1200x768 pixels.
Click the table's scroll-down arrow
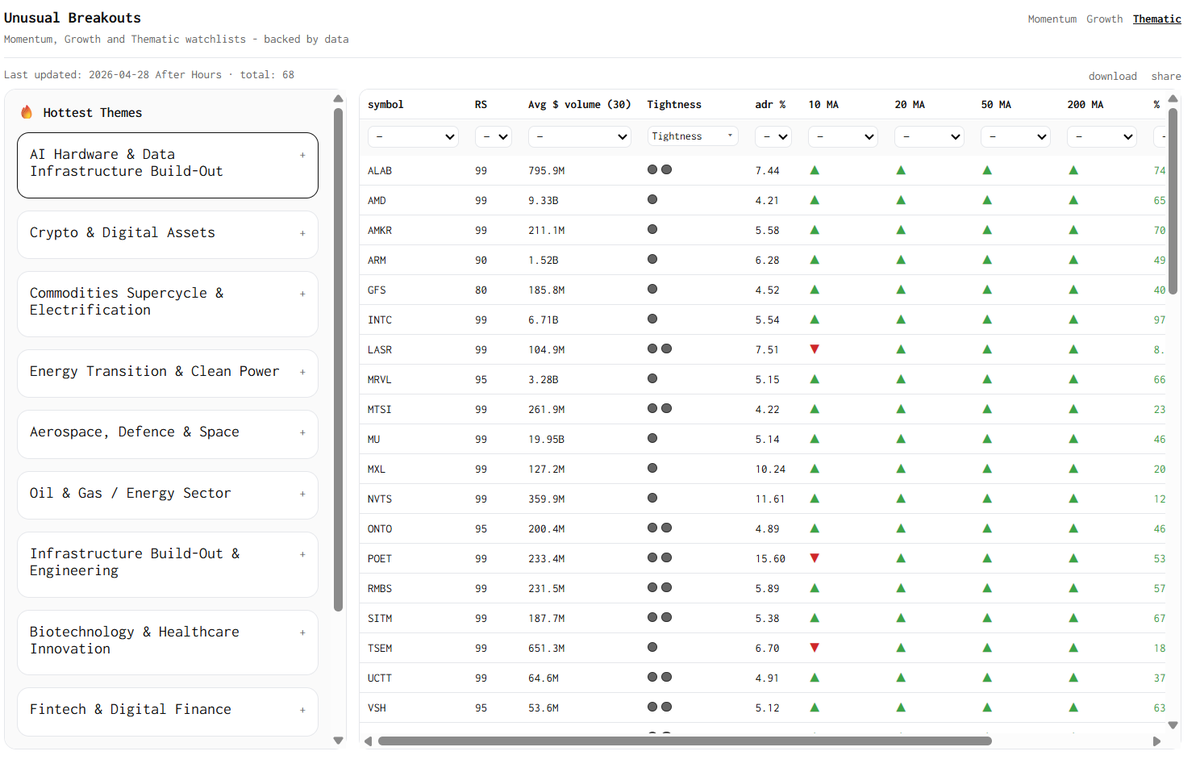1173,725
